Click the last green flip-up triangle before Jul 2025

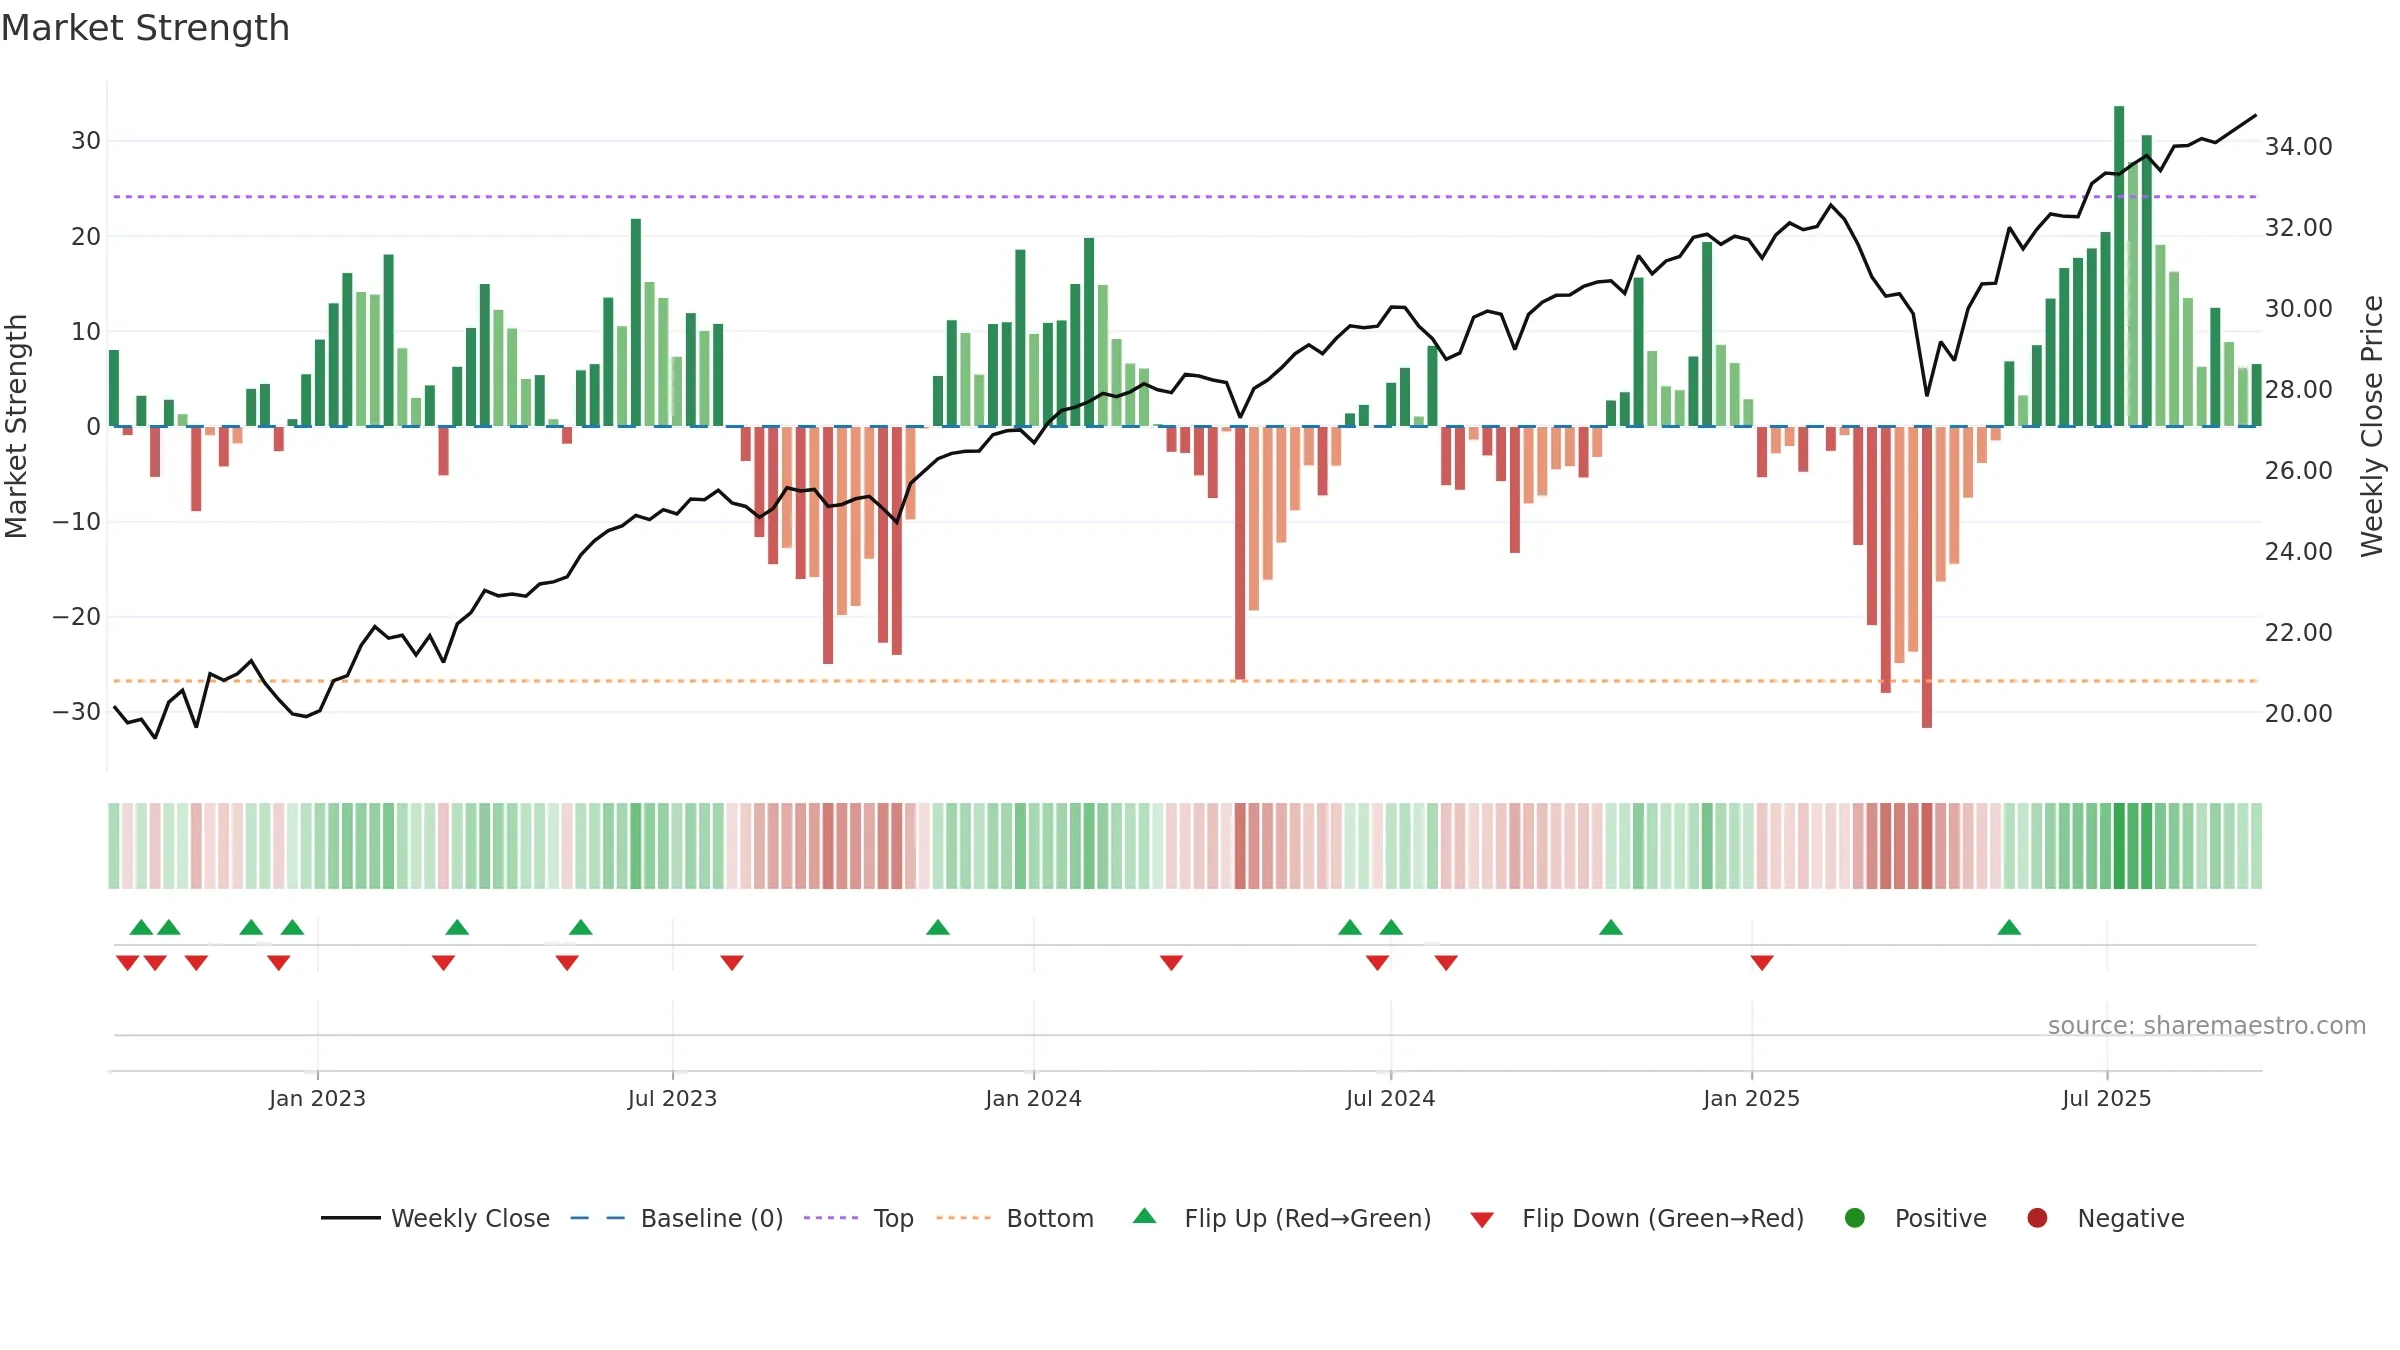2009,927
